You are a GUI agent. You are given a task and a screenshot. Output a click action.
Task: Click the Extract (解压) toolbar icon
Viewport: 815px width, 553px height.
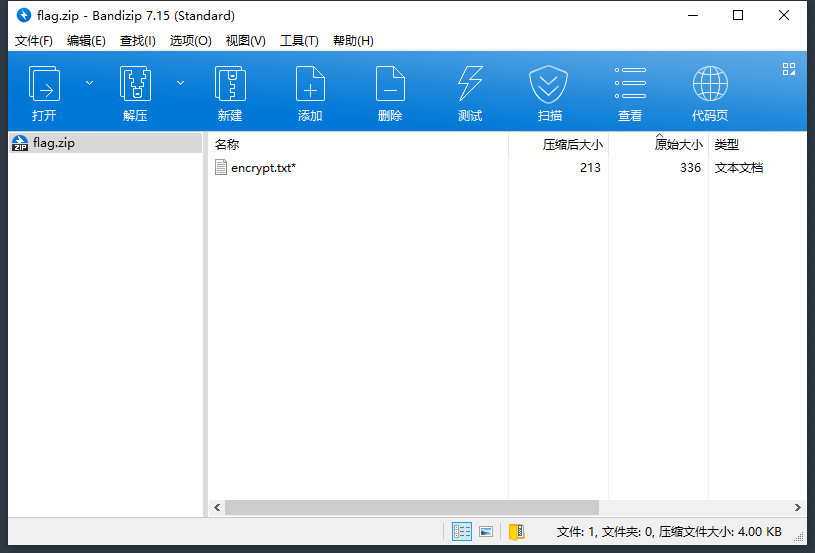pos(135,83)
